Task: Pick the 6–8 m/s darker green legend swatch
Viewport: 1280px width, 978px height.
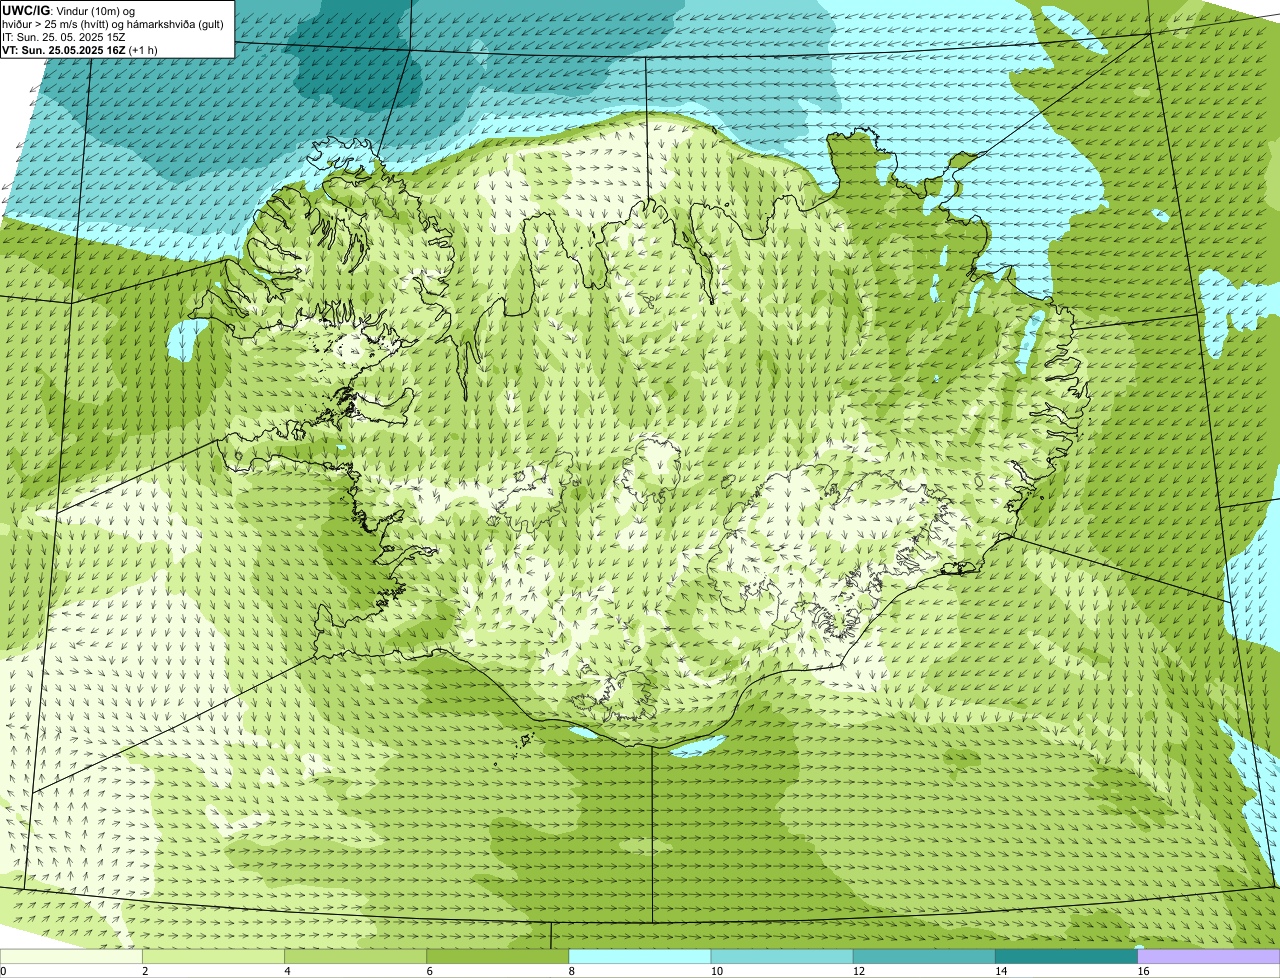Action: click(x=498, y=957)
